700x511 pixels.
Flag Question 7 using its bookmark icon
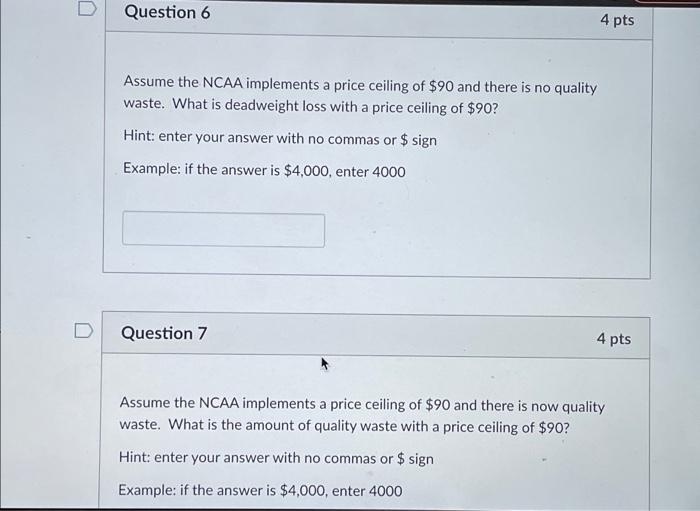coord(84,330)
